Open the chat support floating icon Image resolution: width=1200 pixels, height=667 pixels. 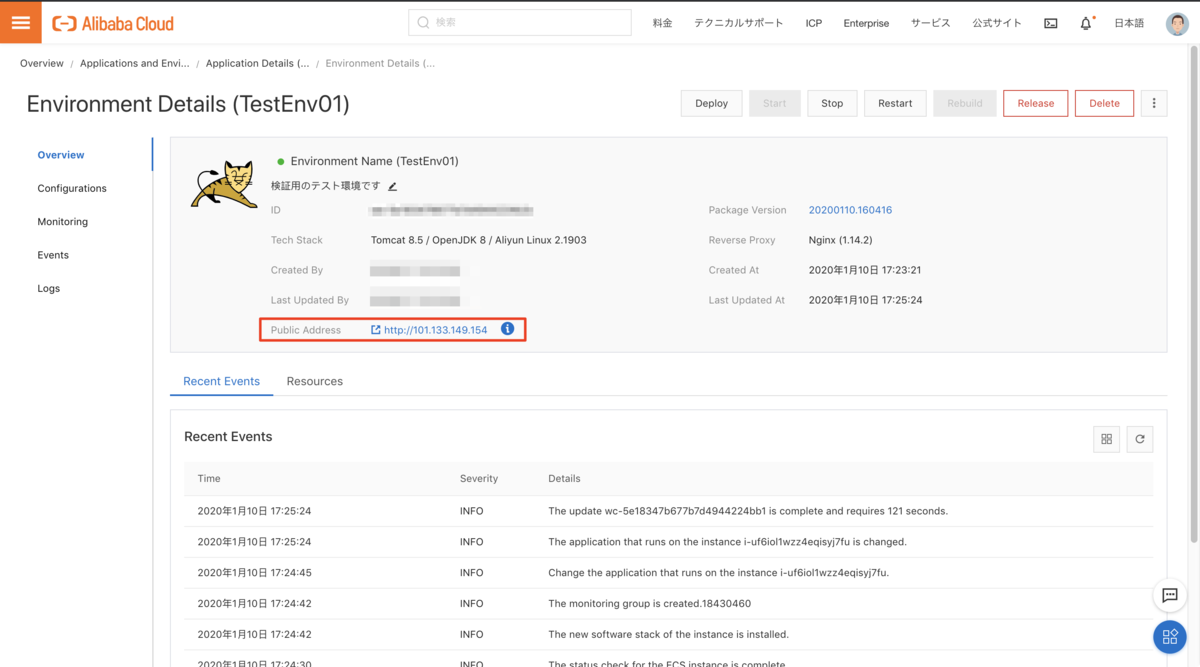click(1170, 595)
